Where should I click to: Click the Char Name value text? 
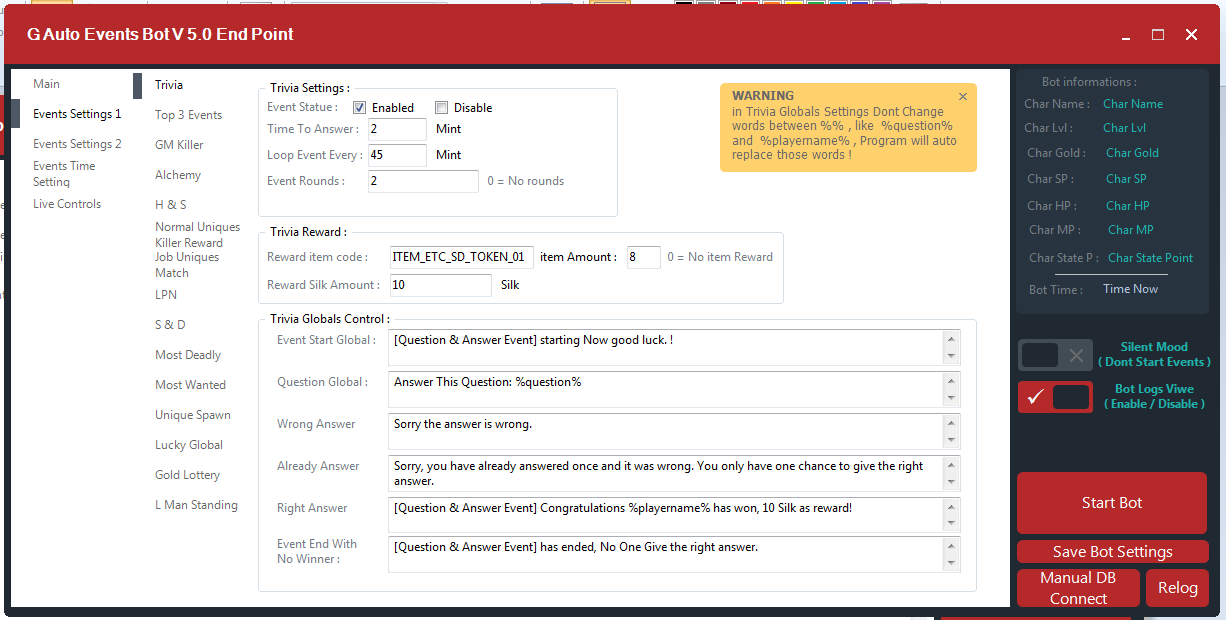coord(1133,104)
